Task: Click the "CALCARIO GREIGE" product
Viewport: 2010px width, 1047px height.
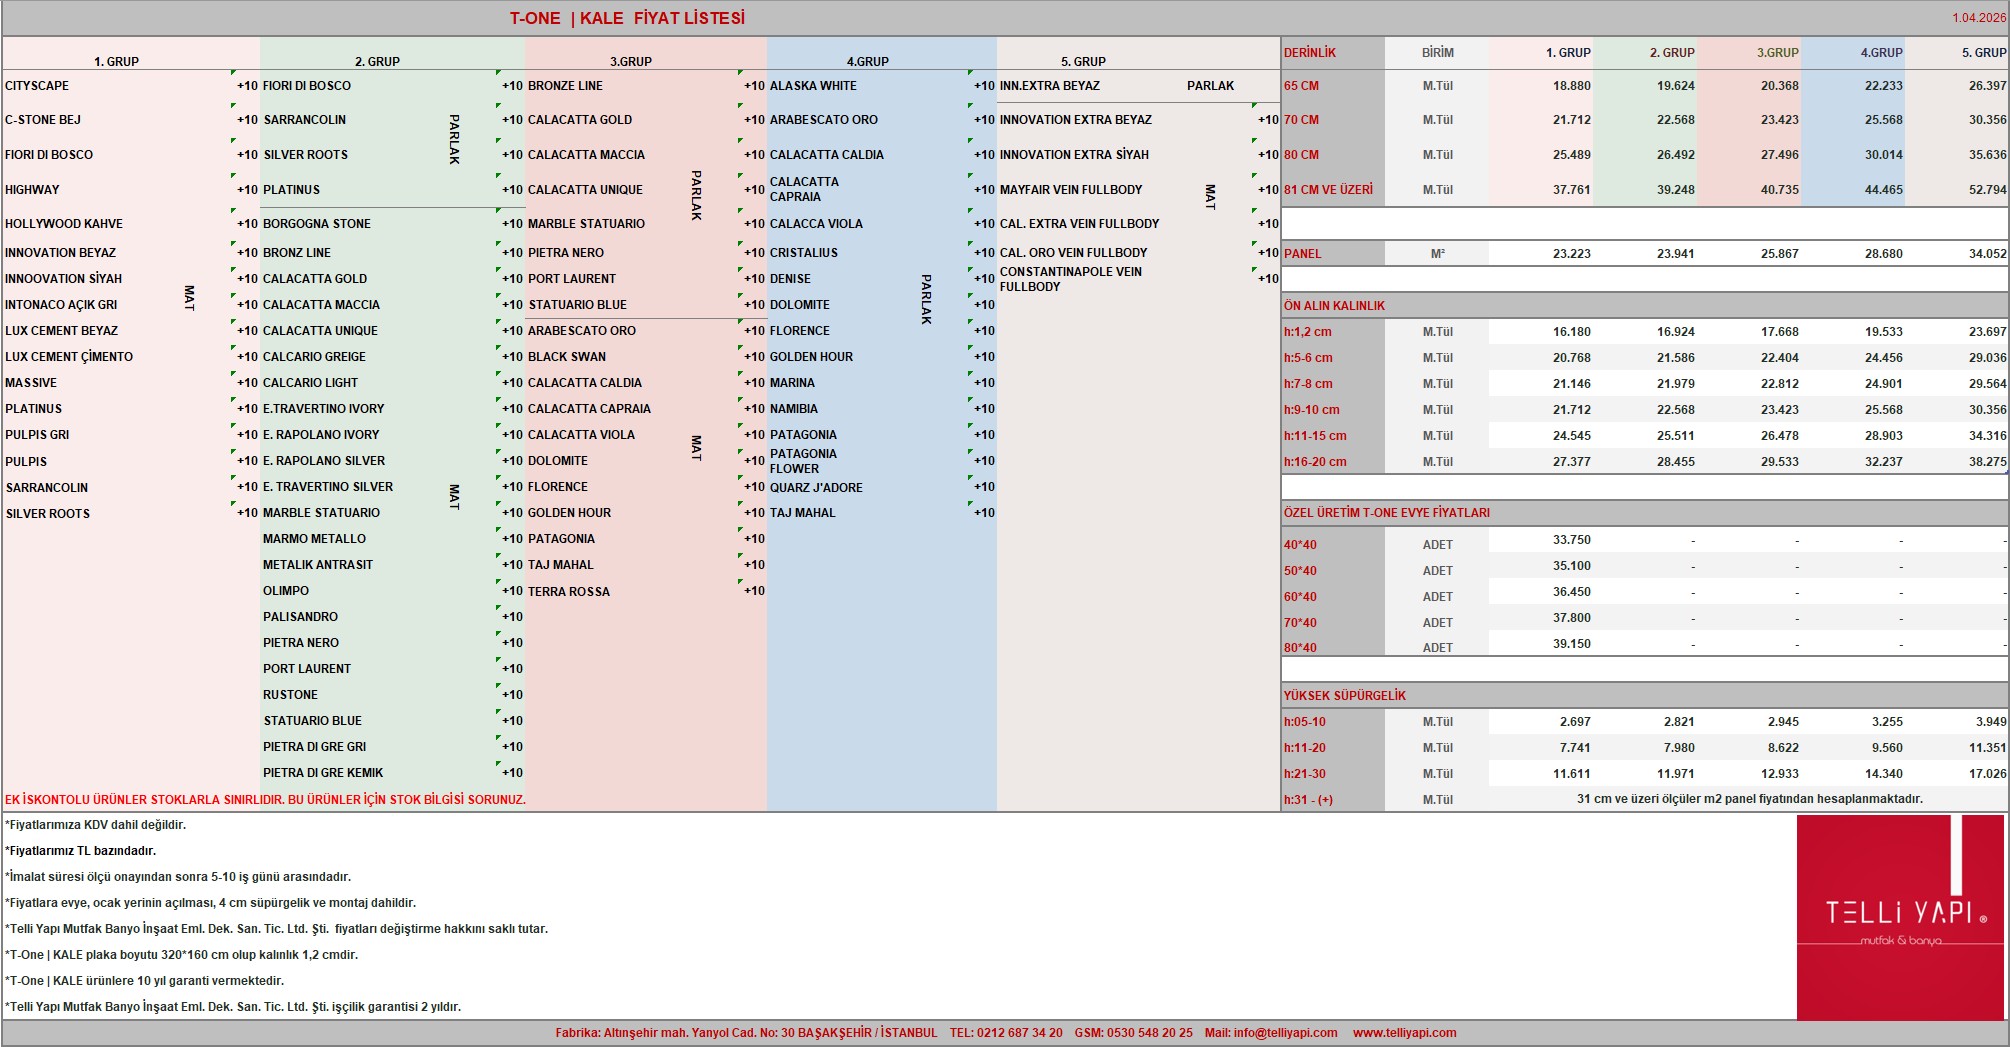Action: pos(314,357)
